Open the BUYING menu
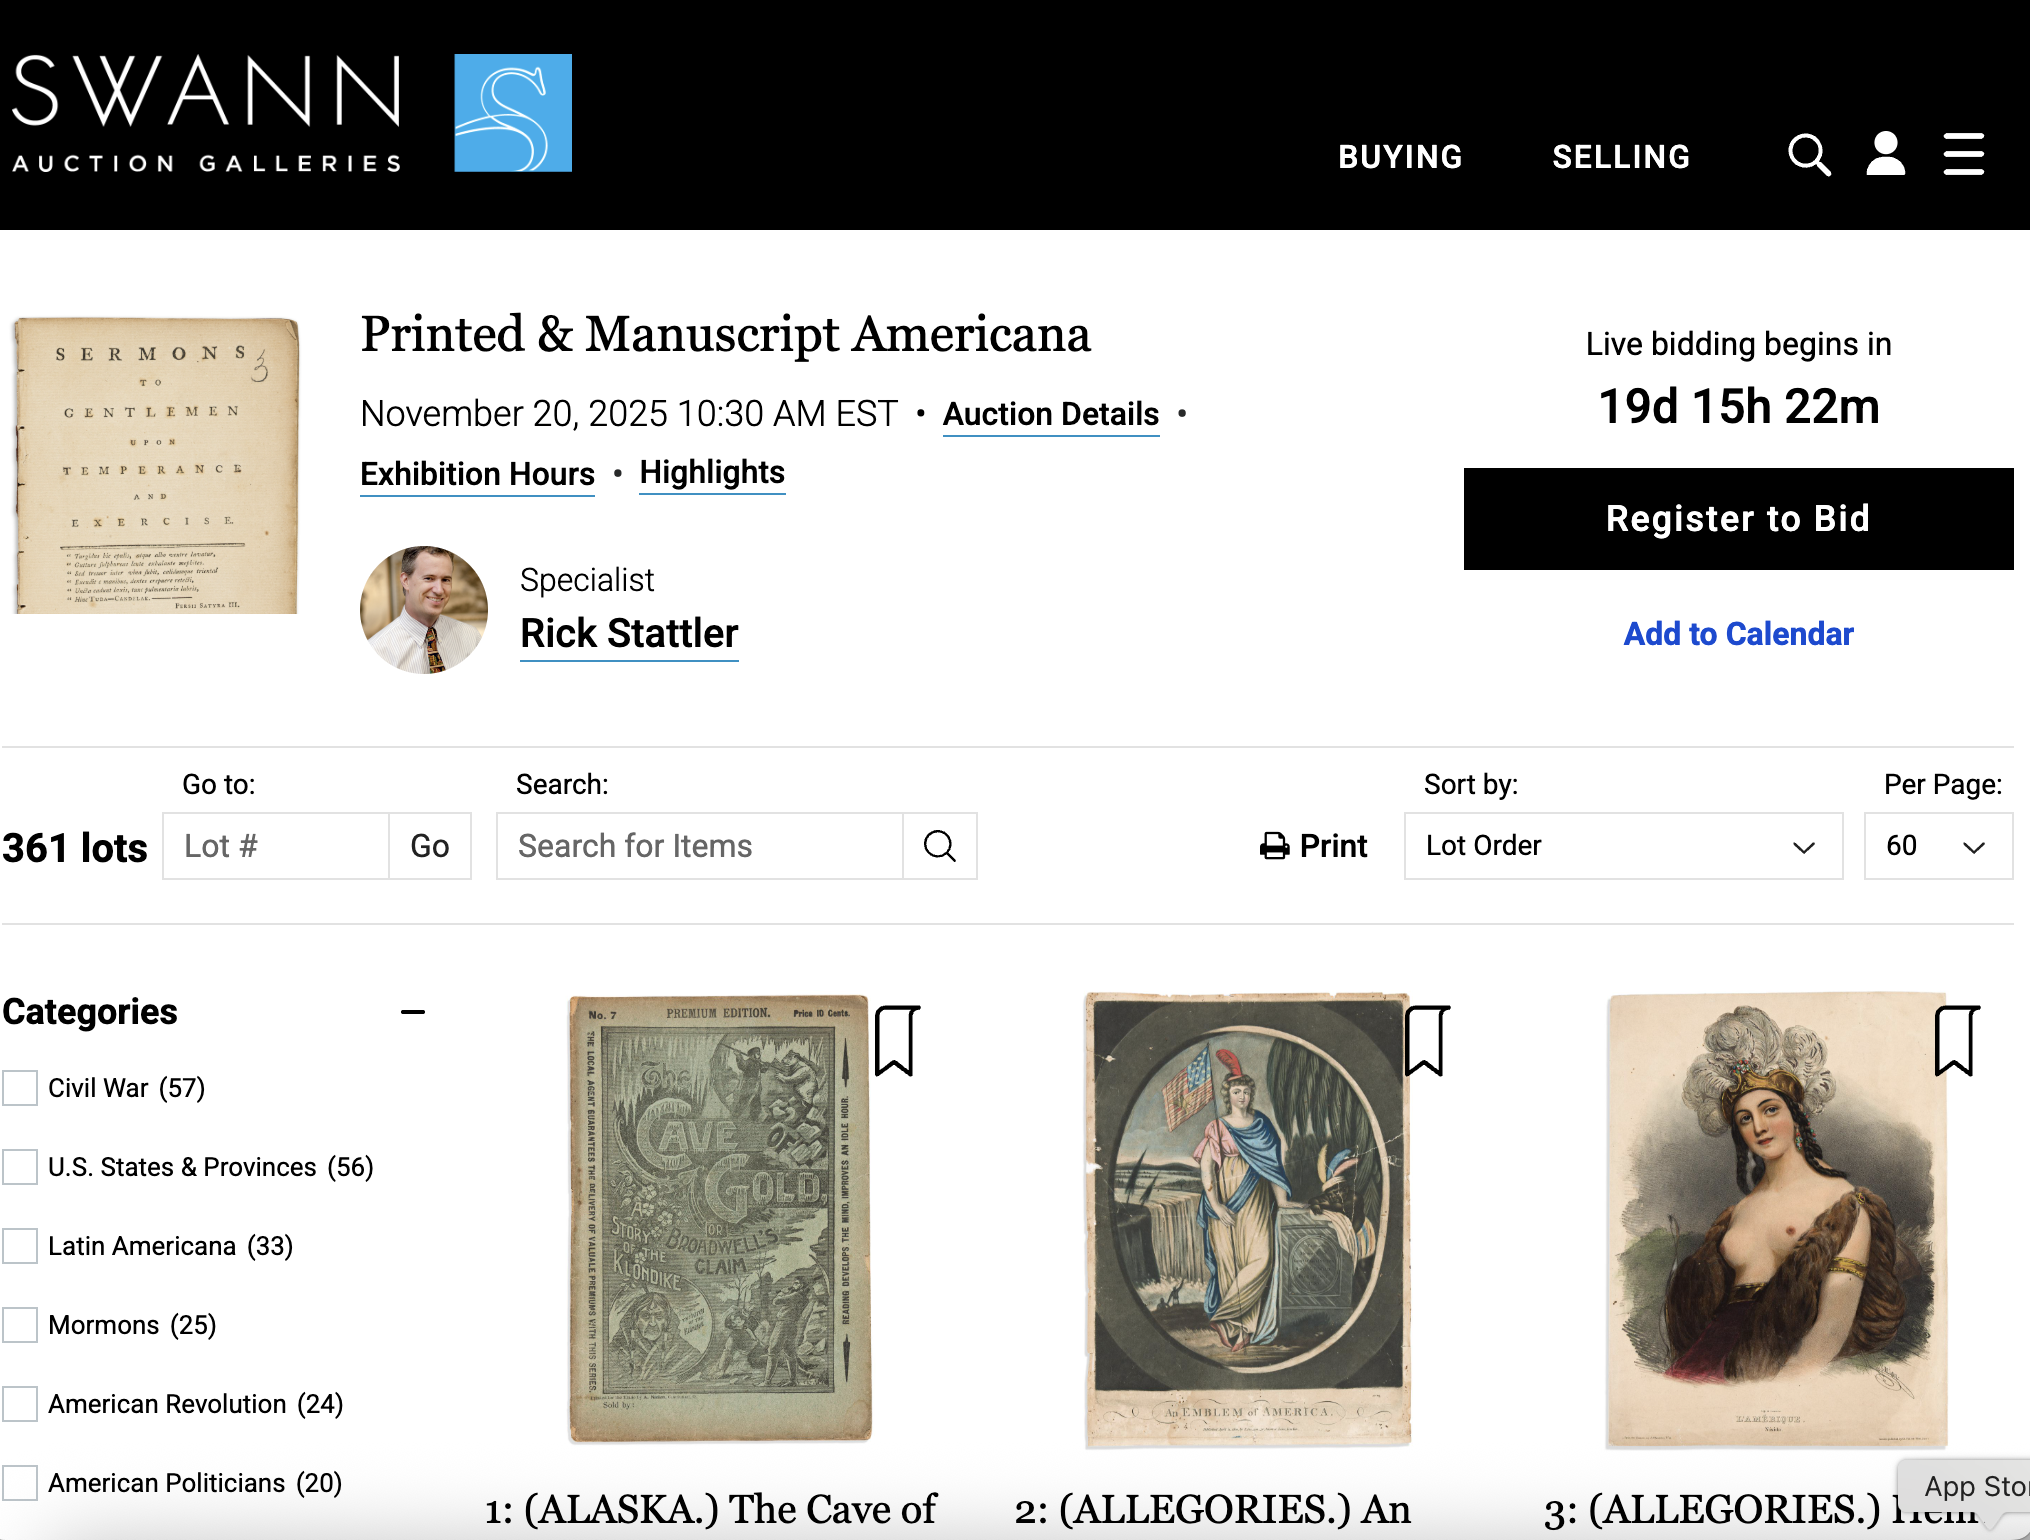This screenshot has height=1540, width=2030. [1400, 157]
